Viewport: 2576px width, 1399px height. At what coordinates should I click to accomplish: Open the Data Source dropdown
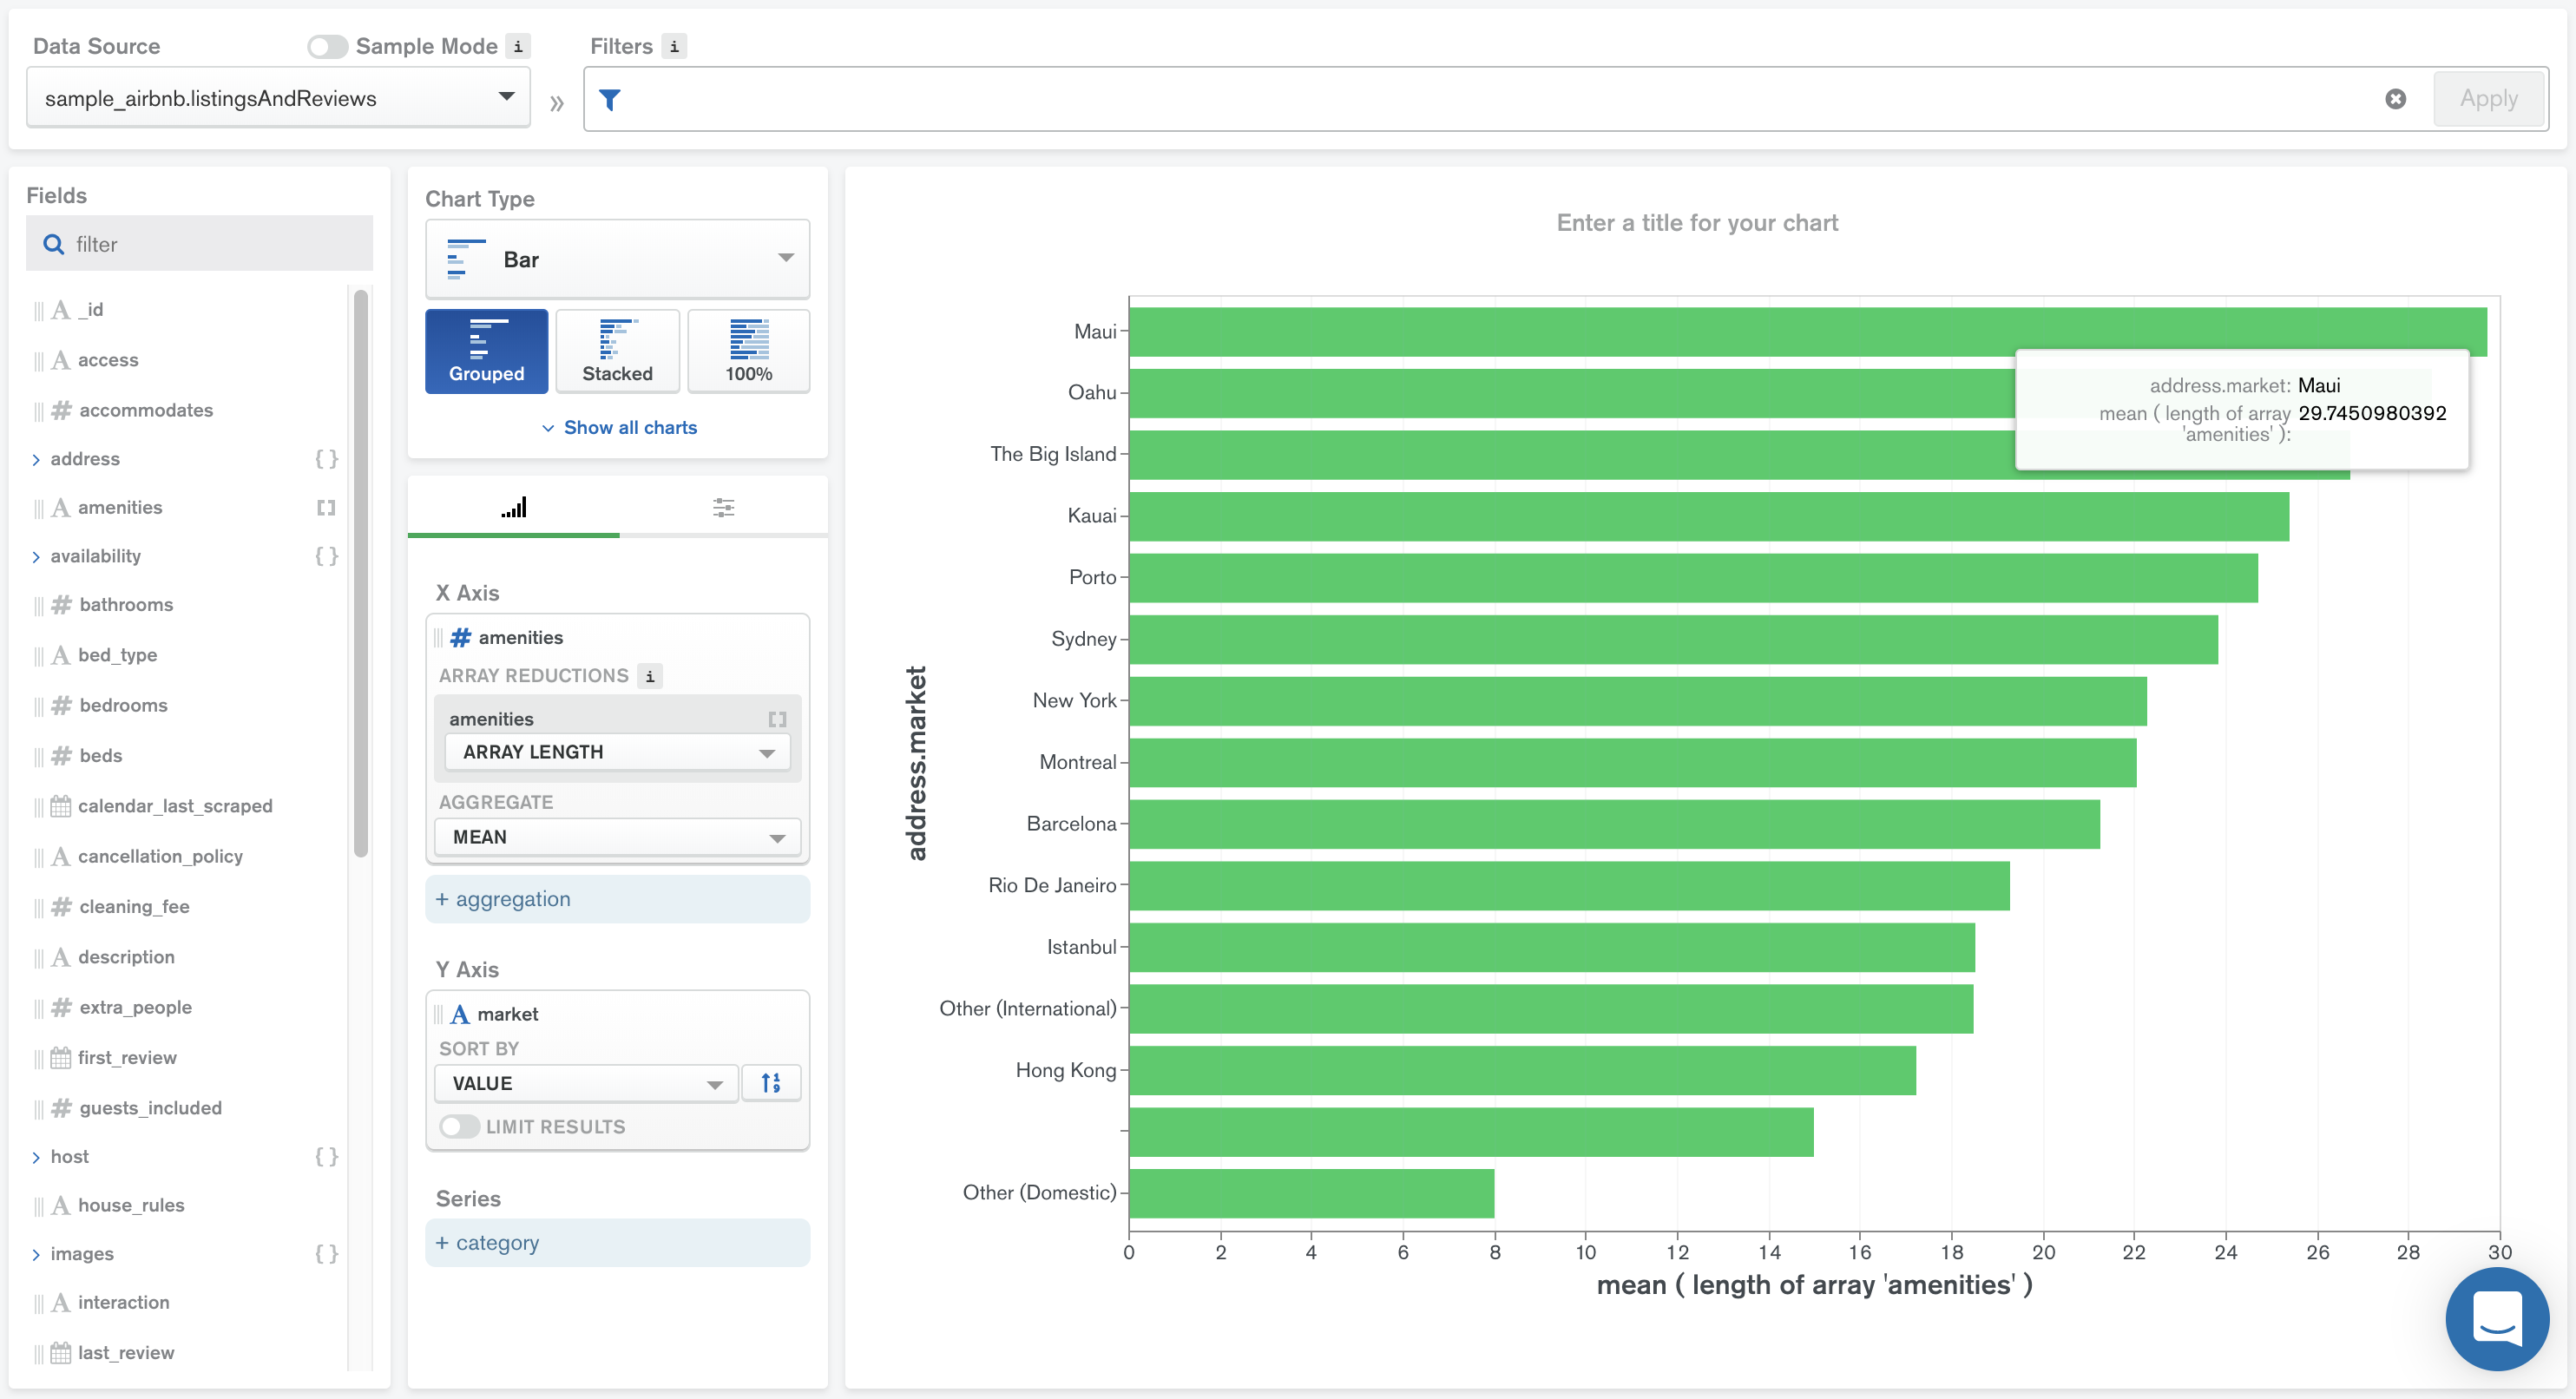278,98
